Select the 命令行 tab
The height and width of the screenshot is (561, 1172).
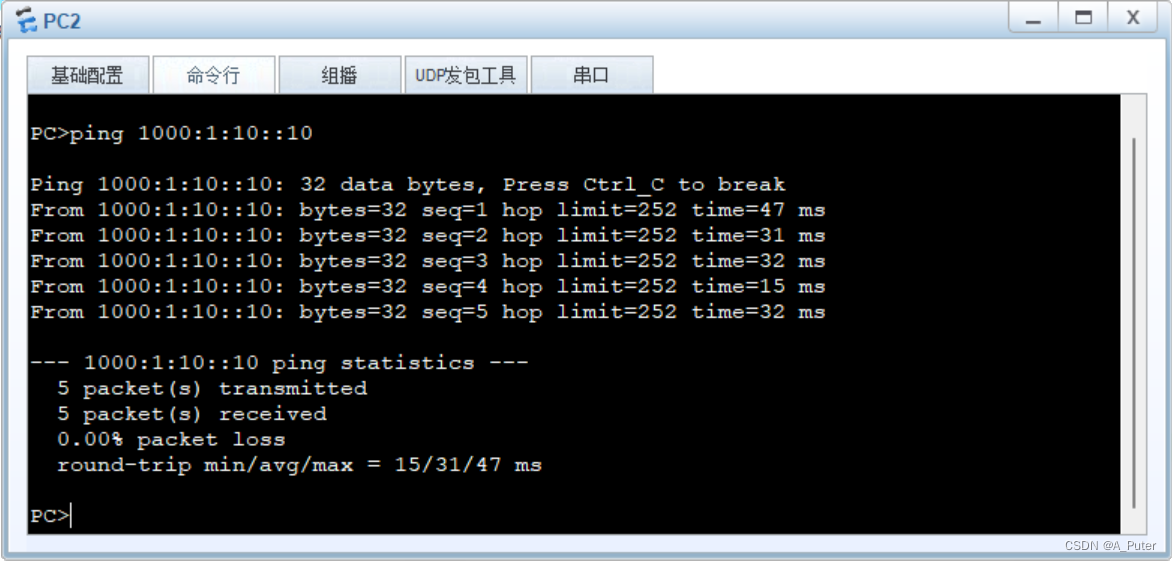click(x=213, y=76)
